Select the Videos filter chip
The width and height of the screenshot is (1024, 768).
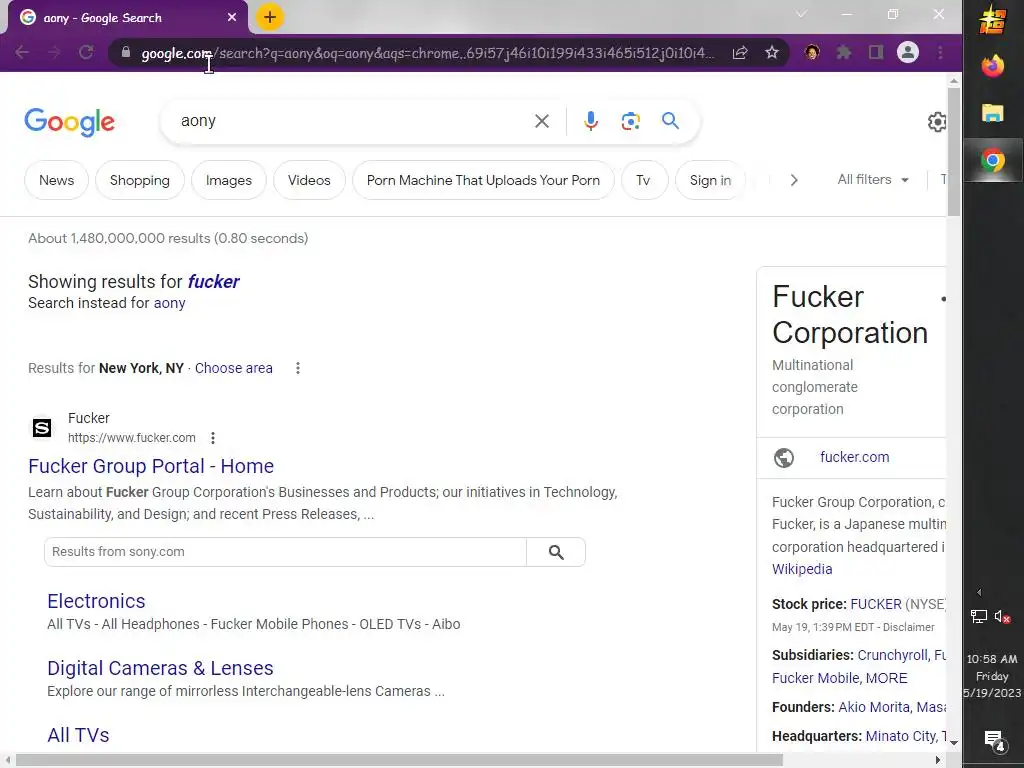[309, 180]
